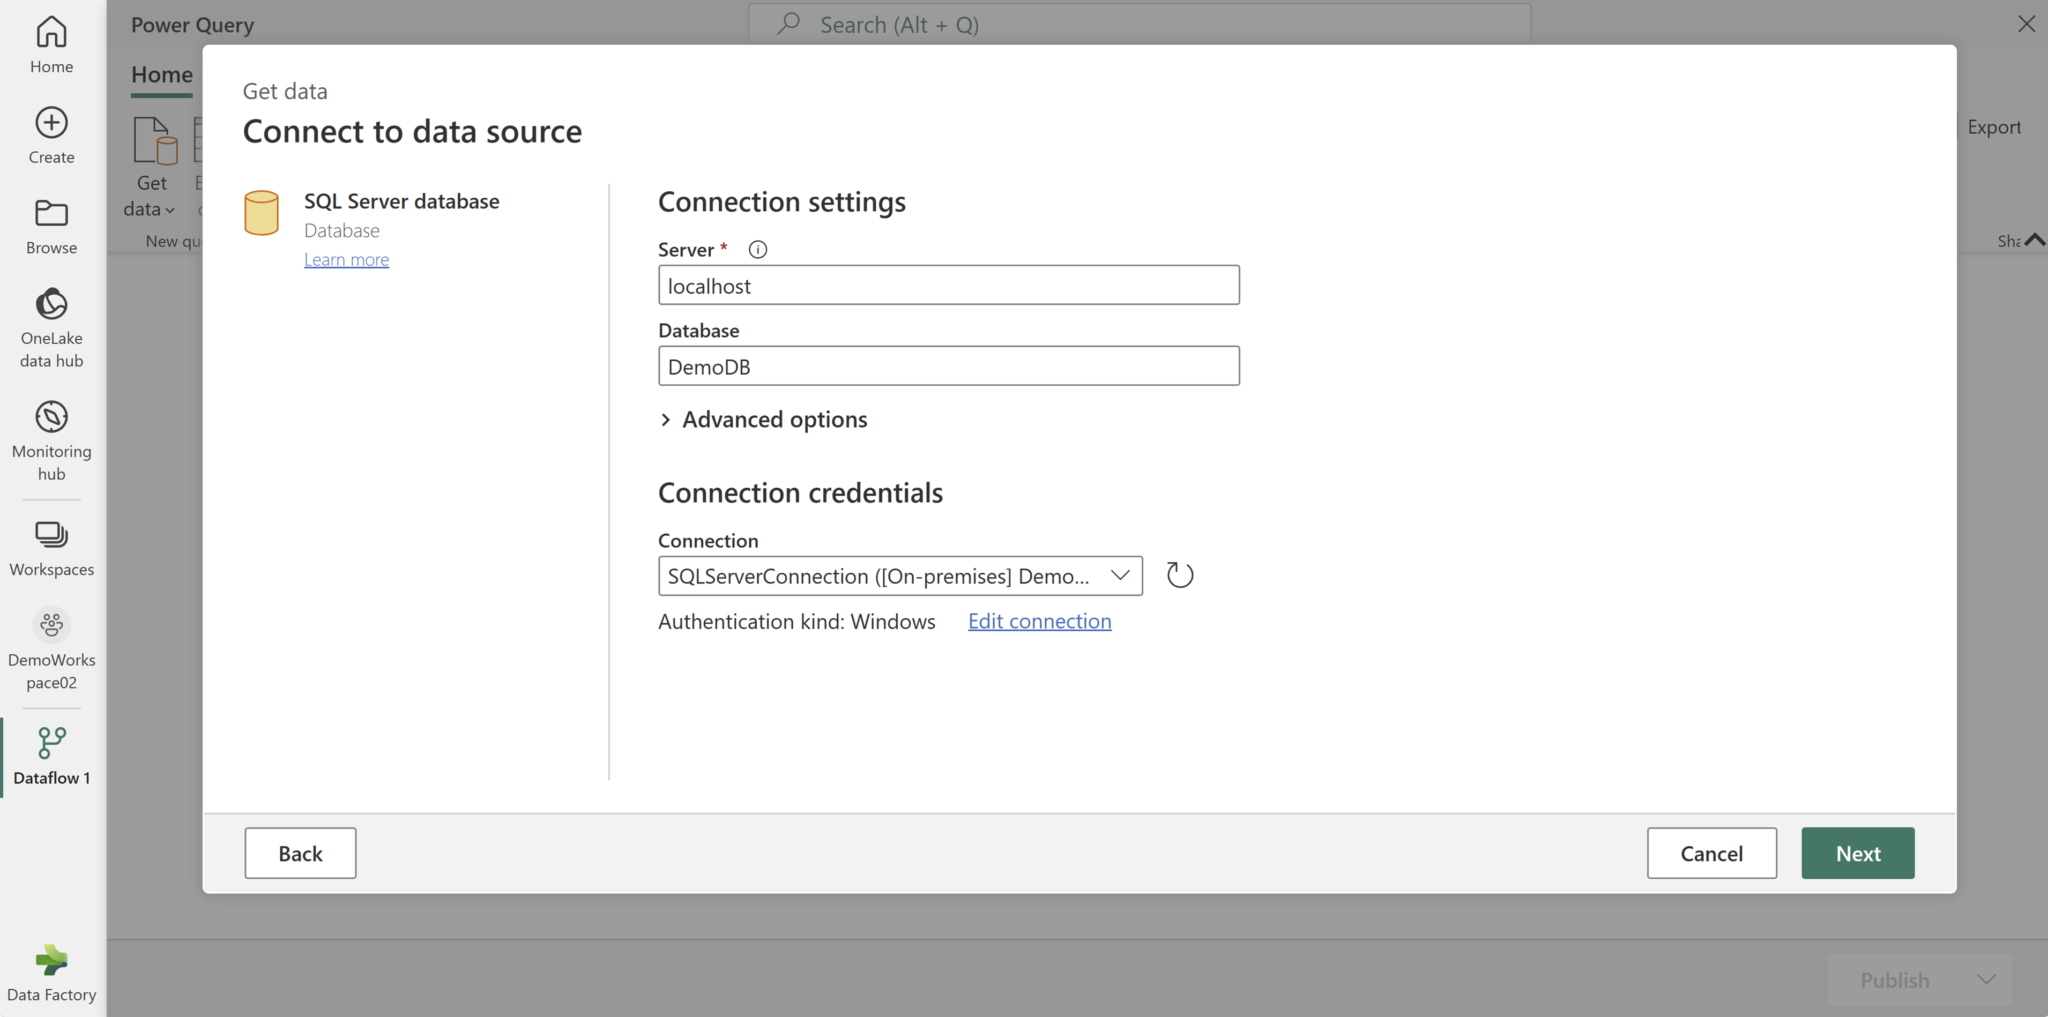Switch to Data Factory experience
This screenshot has height=1017, width=2048.
tap(50, 966)
